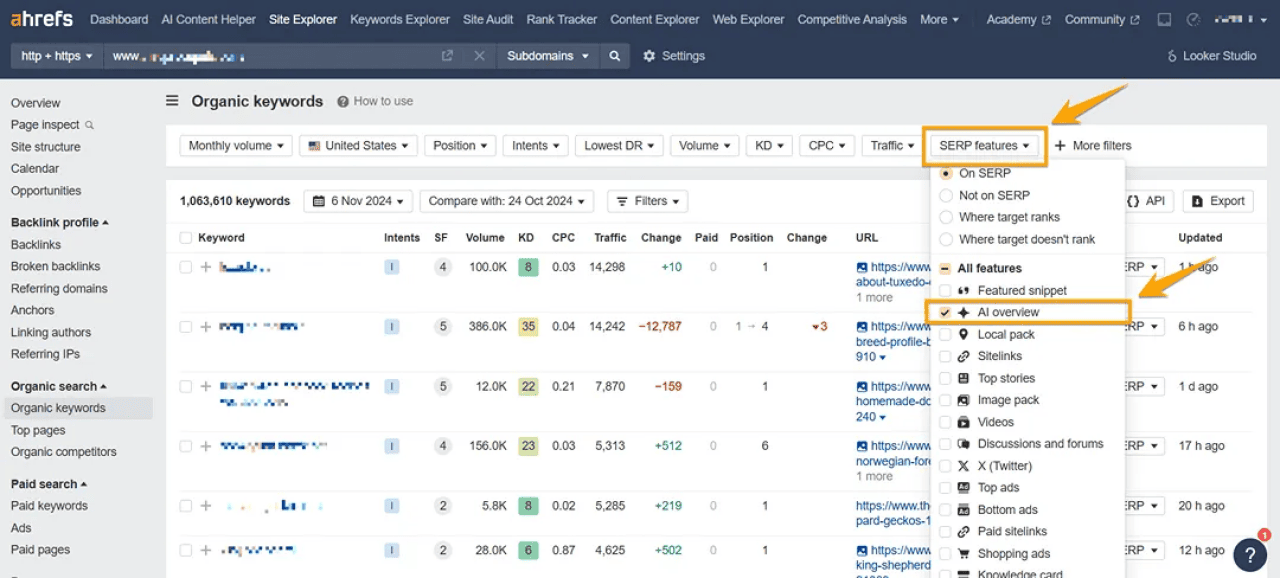Viewport: 1280px width, 578px height.
Task: Click the ahrefs logo
Action: tap(40, 18)
